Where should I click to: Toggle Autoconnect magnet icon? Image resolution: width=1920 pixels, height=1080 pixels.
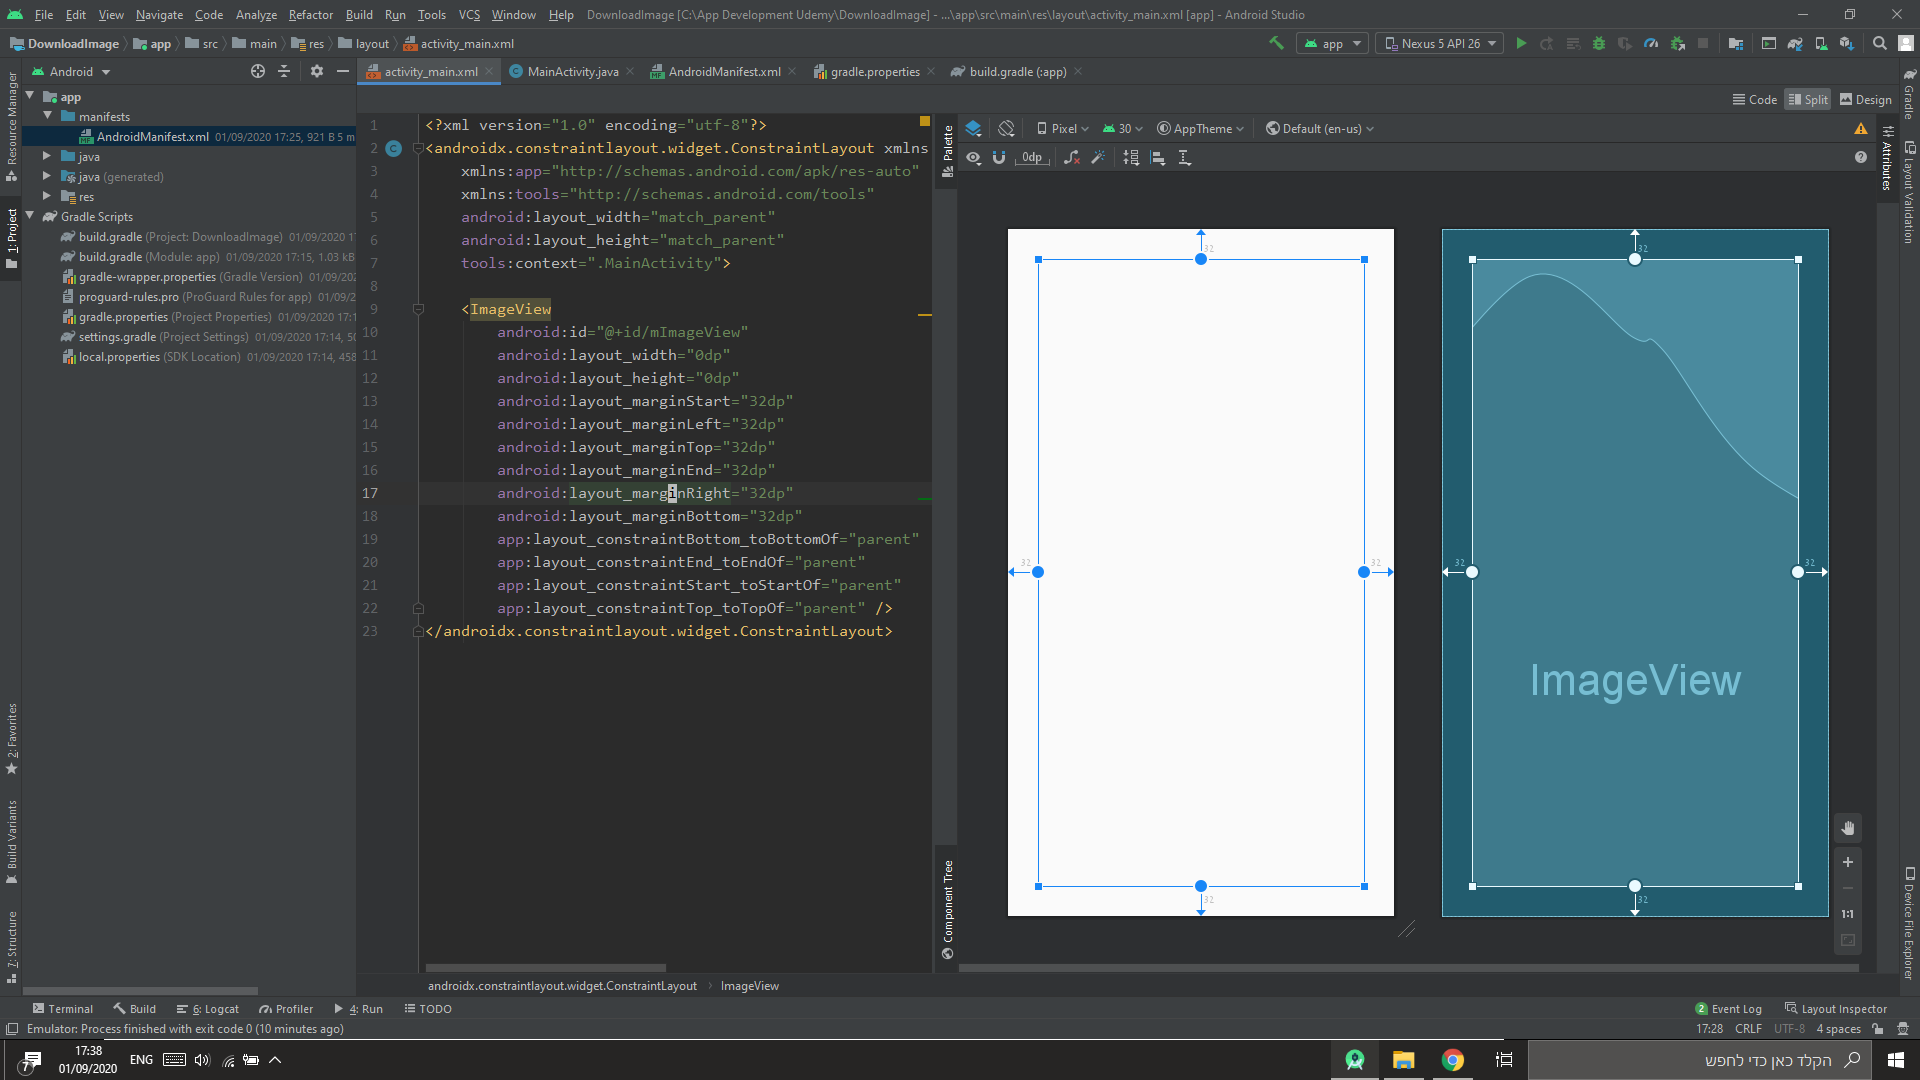pyautogui.click(x=999, y=158)
